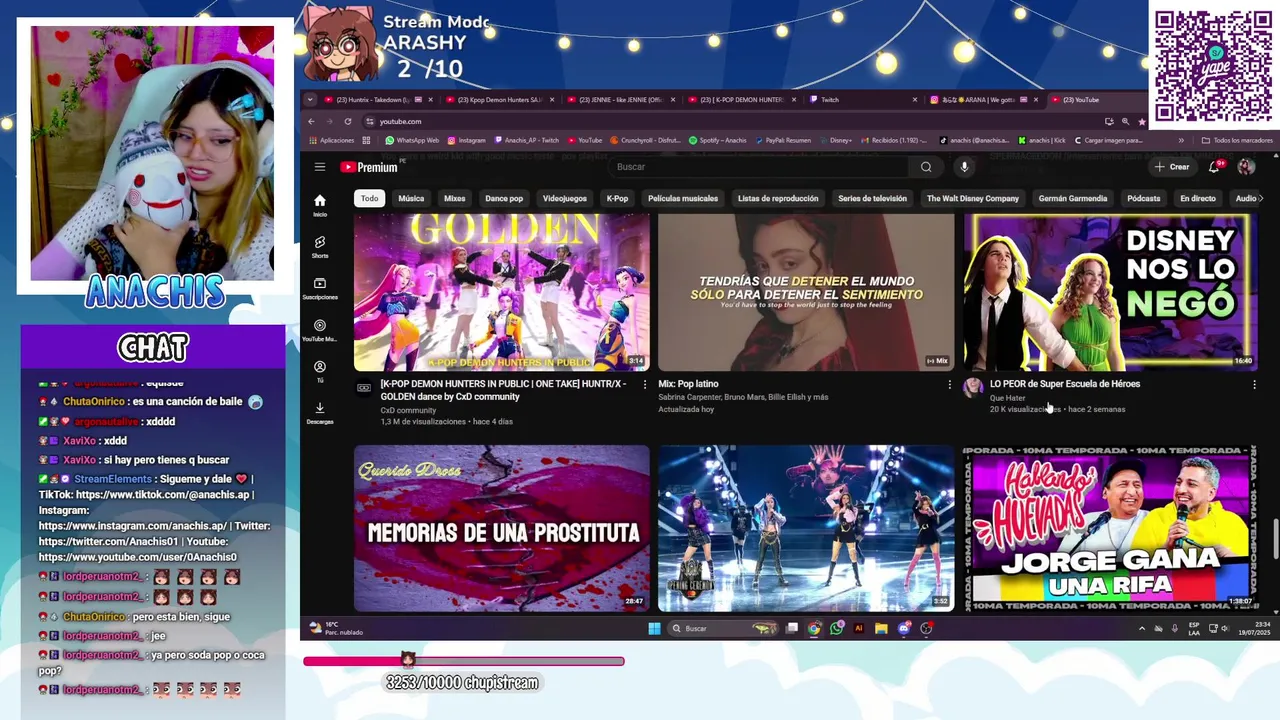Open options for LO PEOR de Super Escuela video
1280x720 pixels.
coord(1254,384)
